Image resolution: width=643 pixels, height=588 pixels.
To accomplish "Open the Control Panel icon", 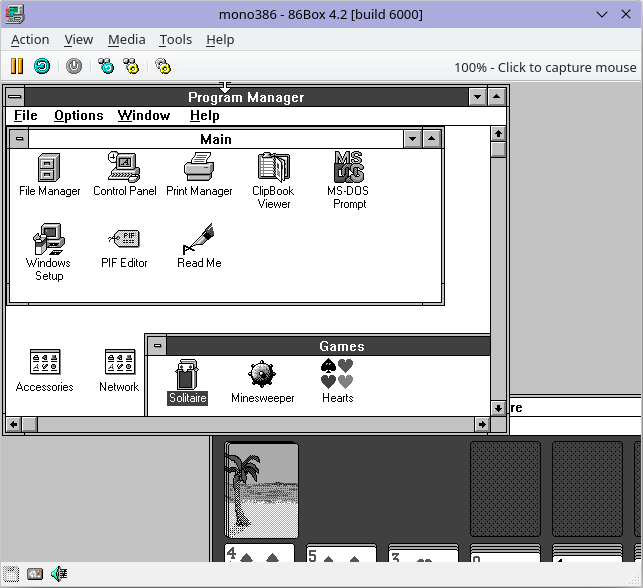I will [x=125, y=174].
